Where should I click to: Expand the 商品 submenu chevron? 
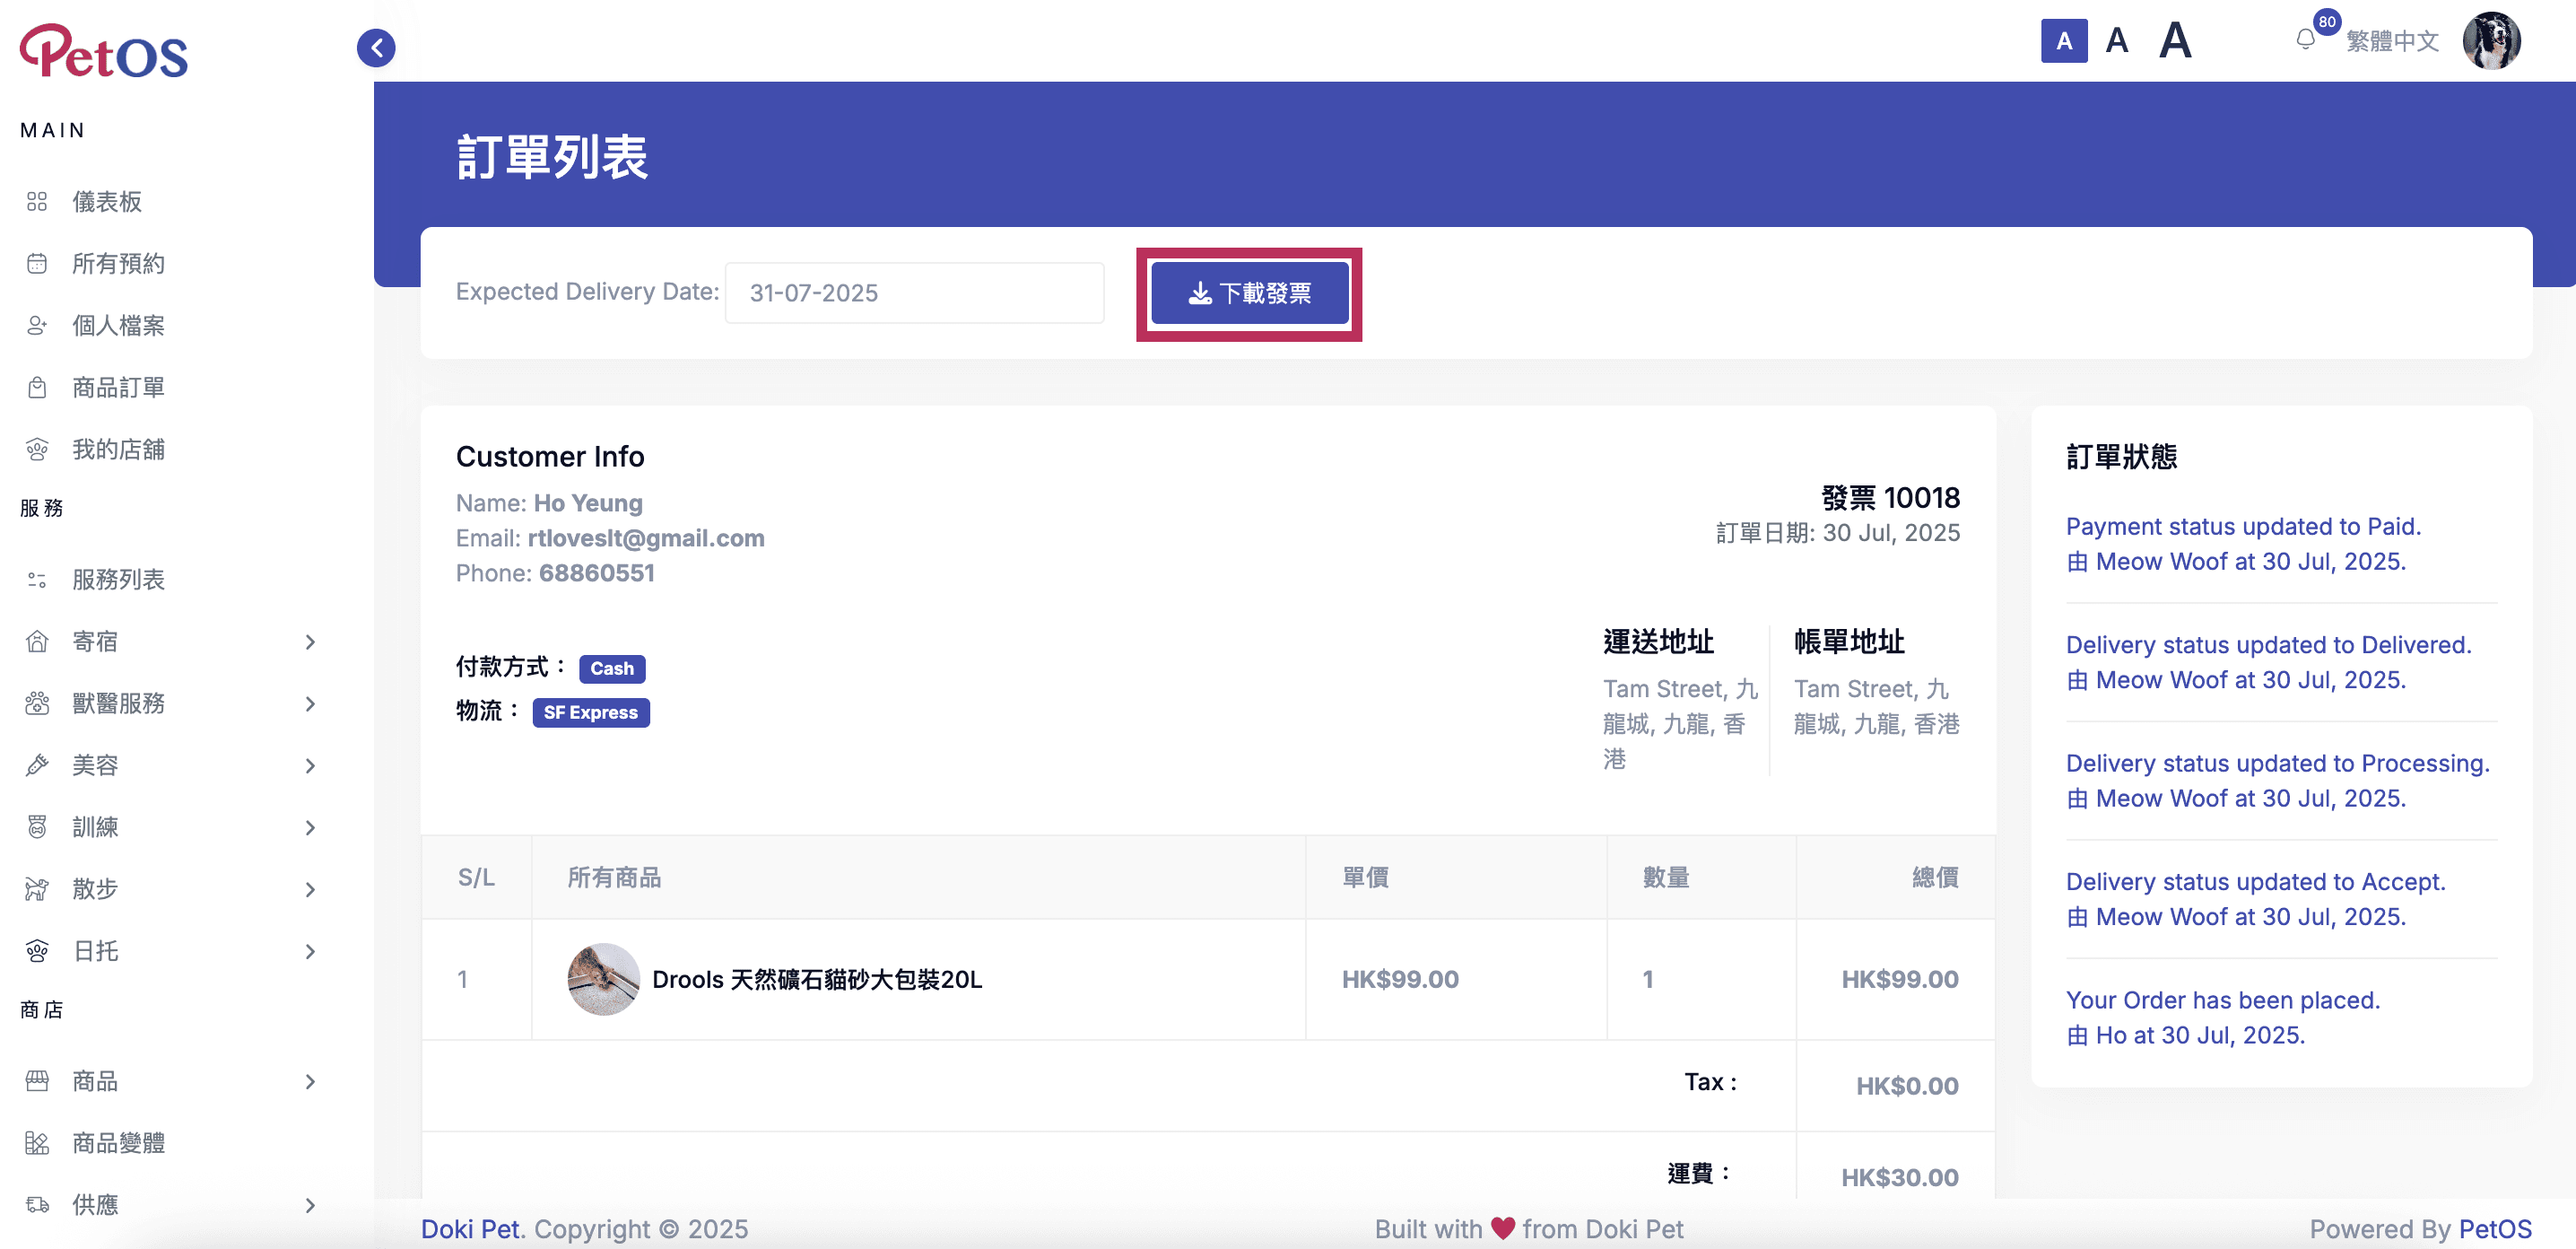(310, 1082)
